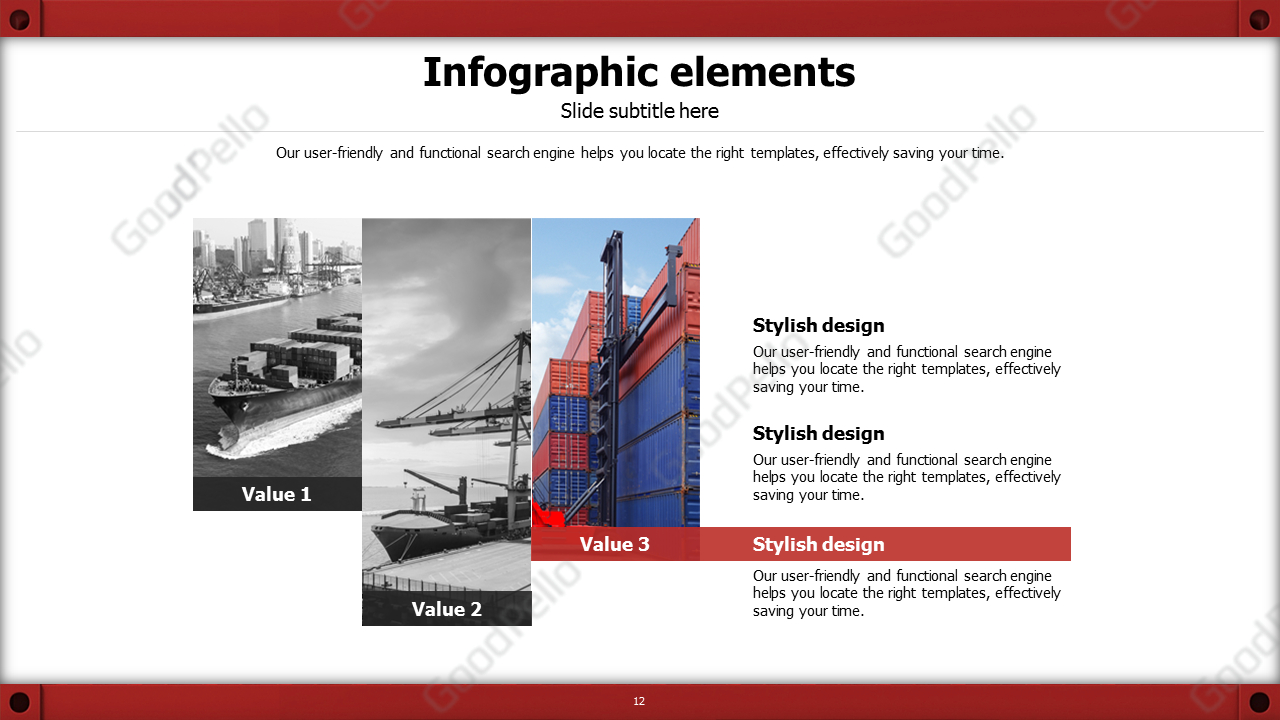
Task: Click the top-right screw head decoration
Action: tap(1258, 17)
